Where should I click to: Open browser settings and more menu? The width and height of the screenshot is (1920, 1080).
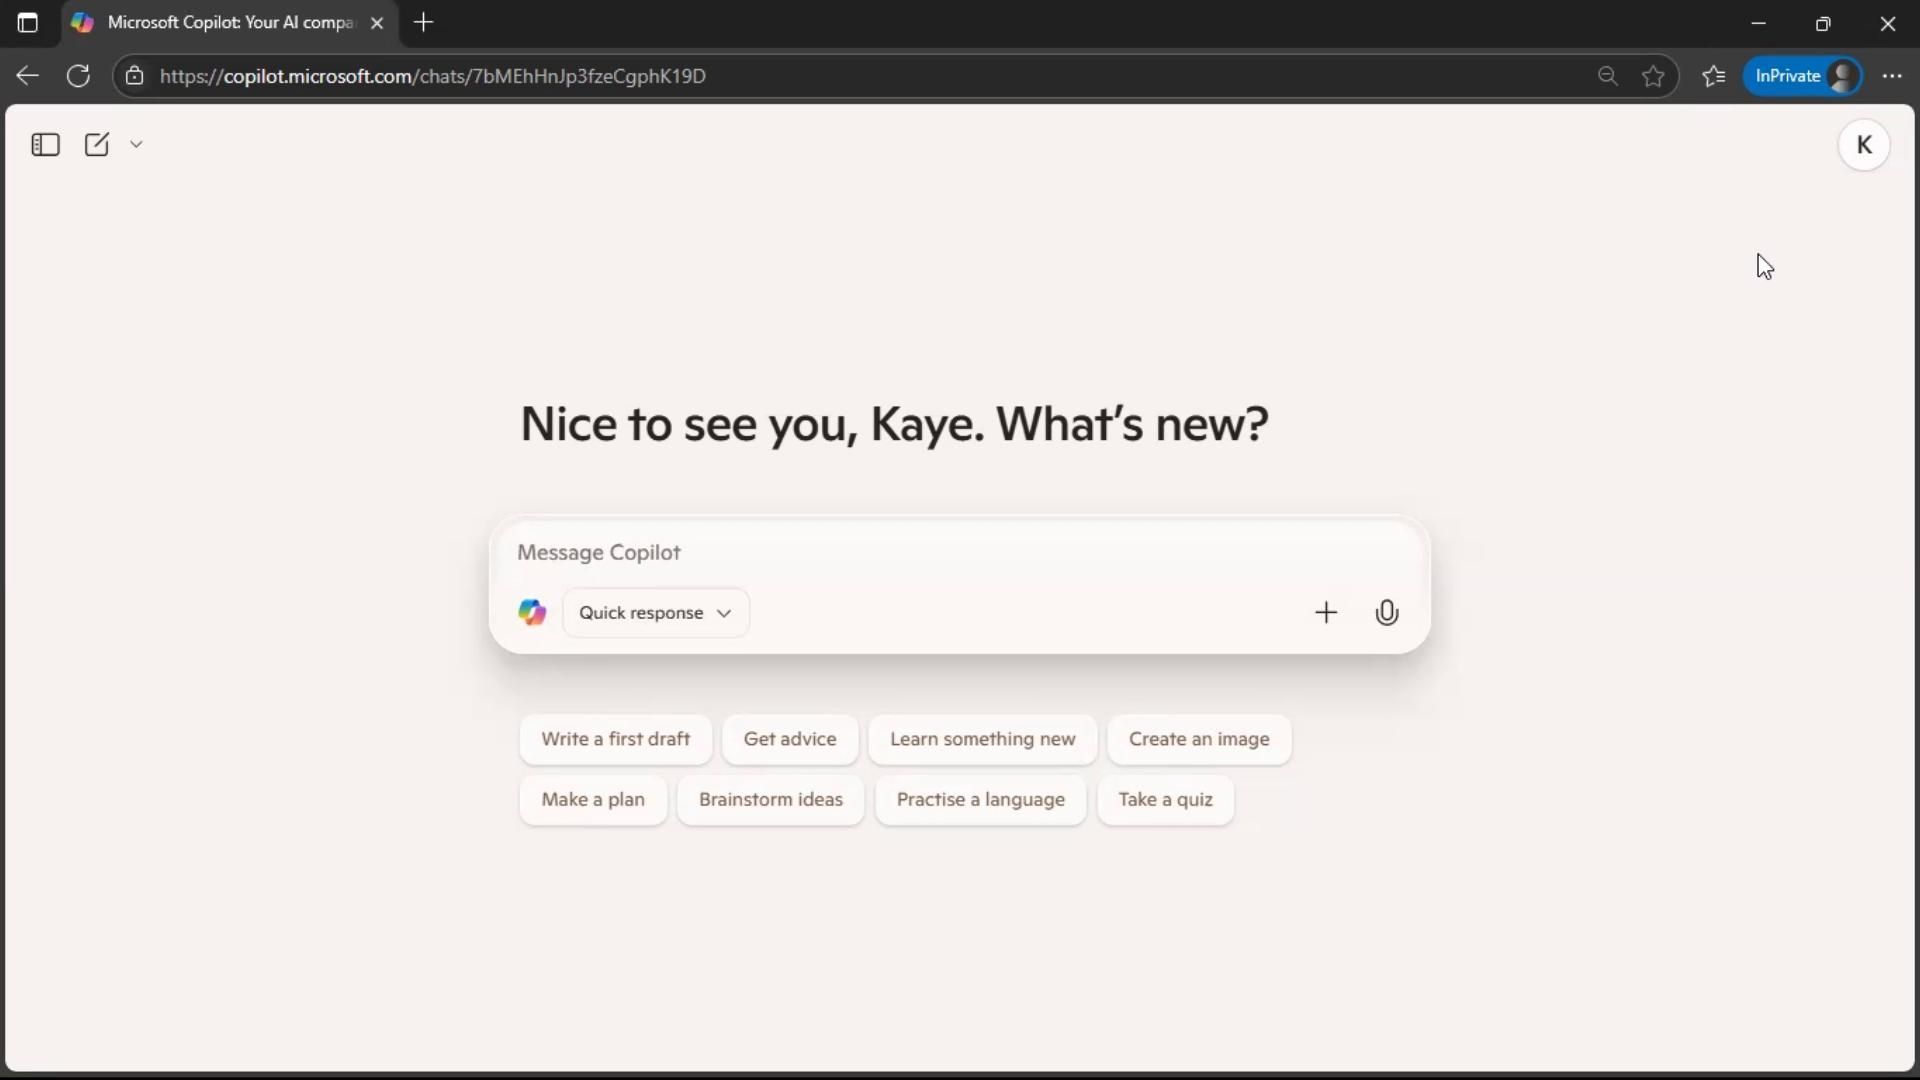1891,76
